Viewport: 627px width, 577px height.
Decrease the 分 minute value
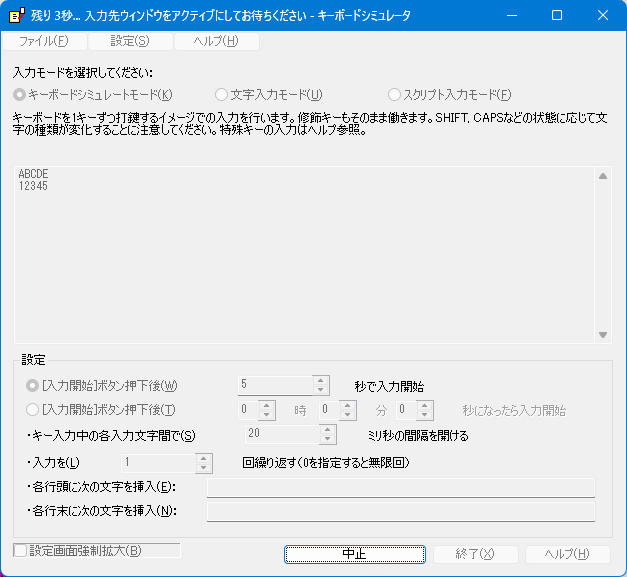(348, 415)
